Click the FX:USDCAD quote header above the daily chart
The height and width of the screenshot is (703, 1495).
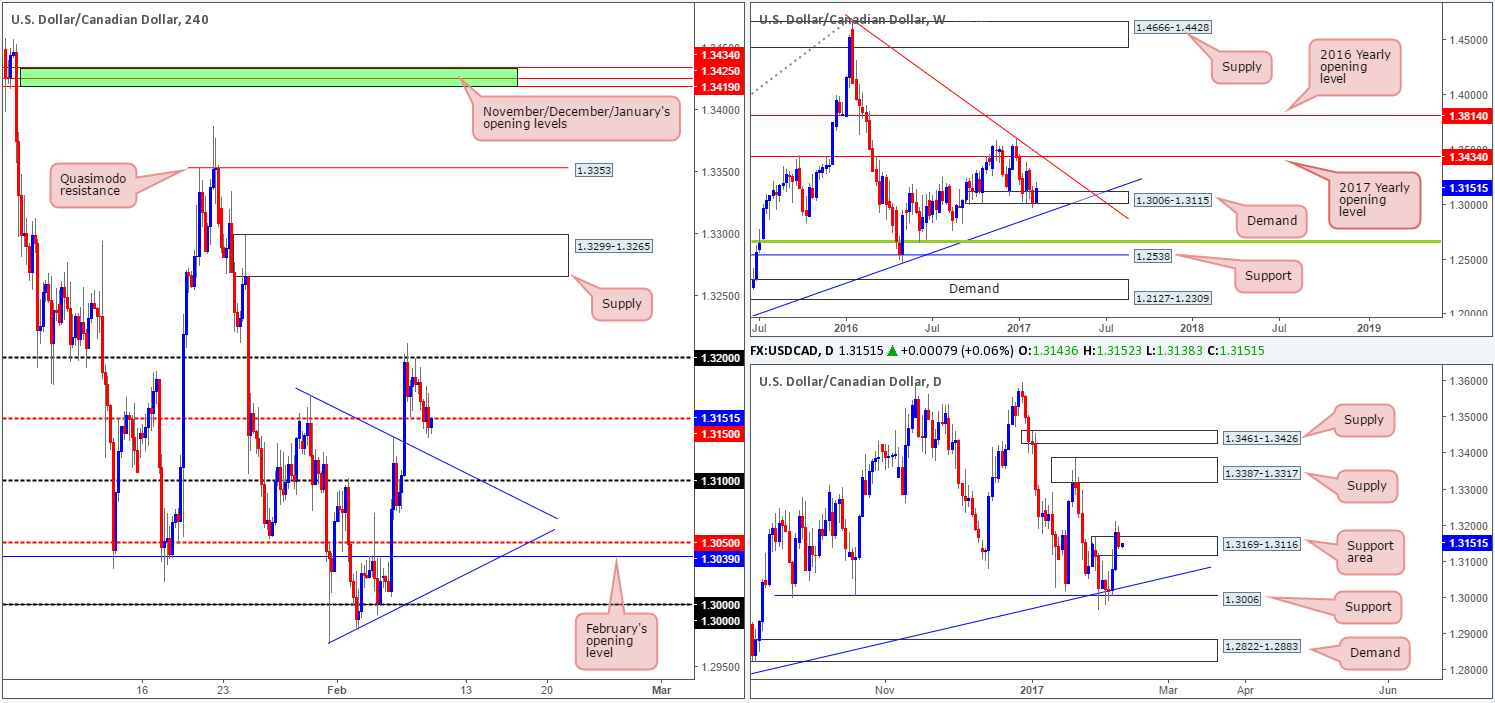point(1008,353)
